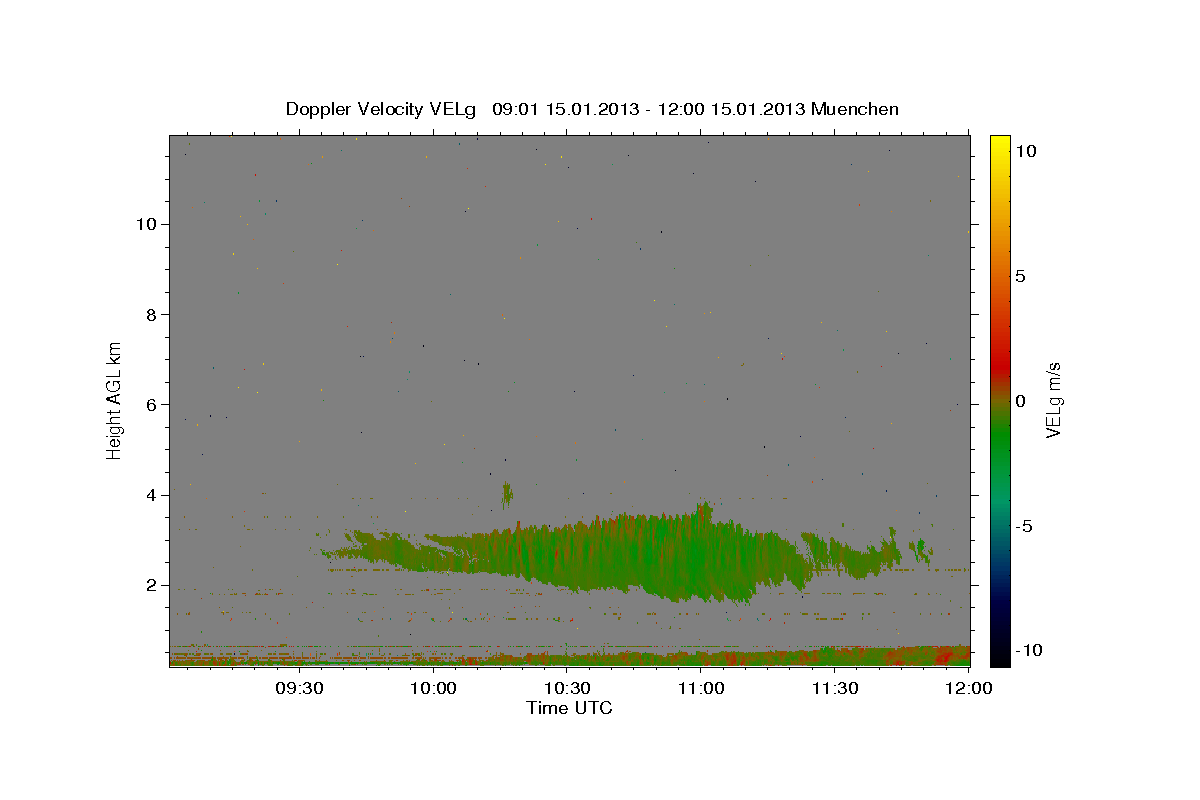This screenshot has width=1200, height=800.
Task: Click the colorbar value '-5'
Action: click(x=1024, y=526)
